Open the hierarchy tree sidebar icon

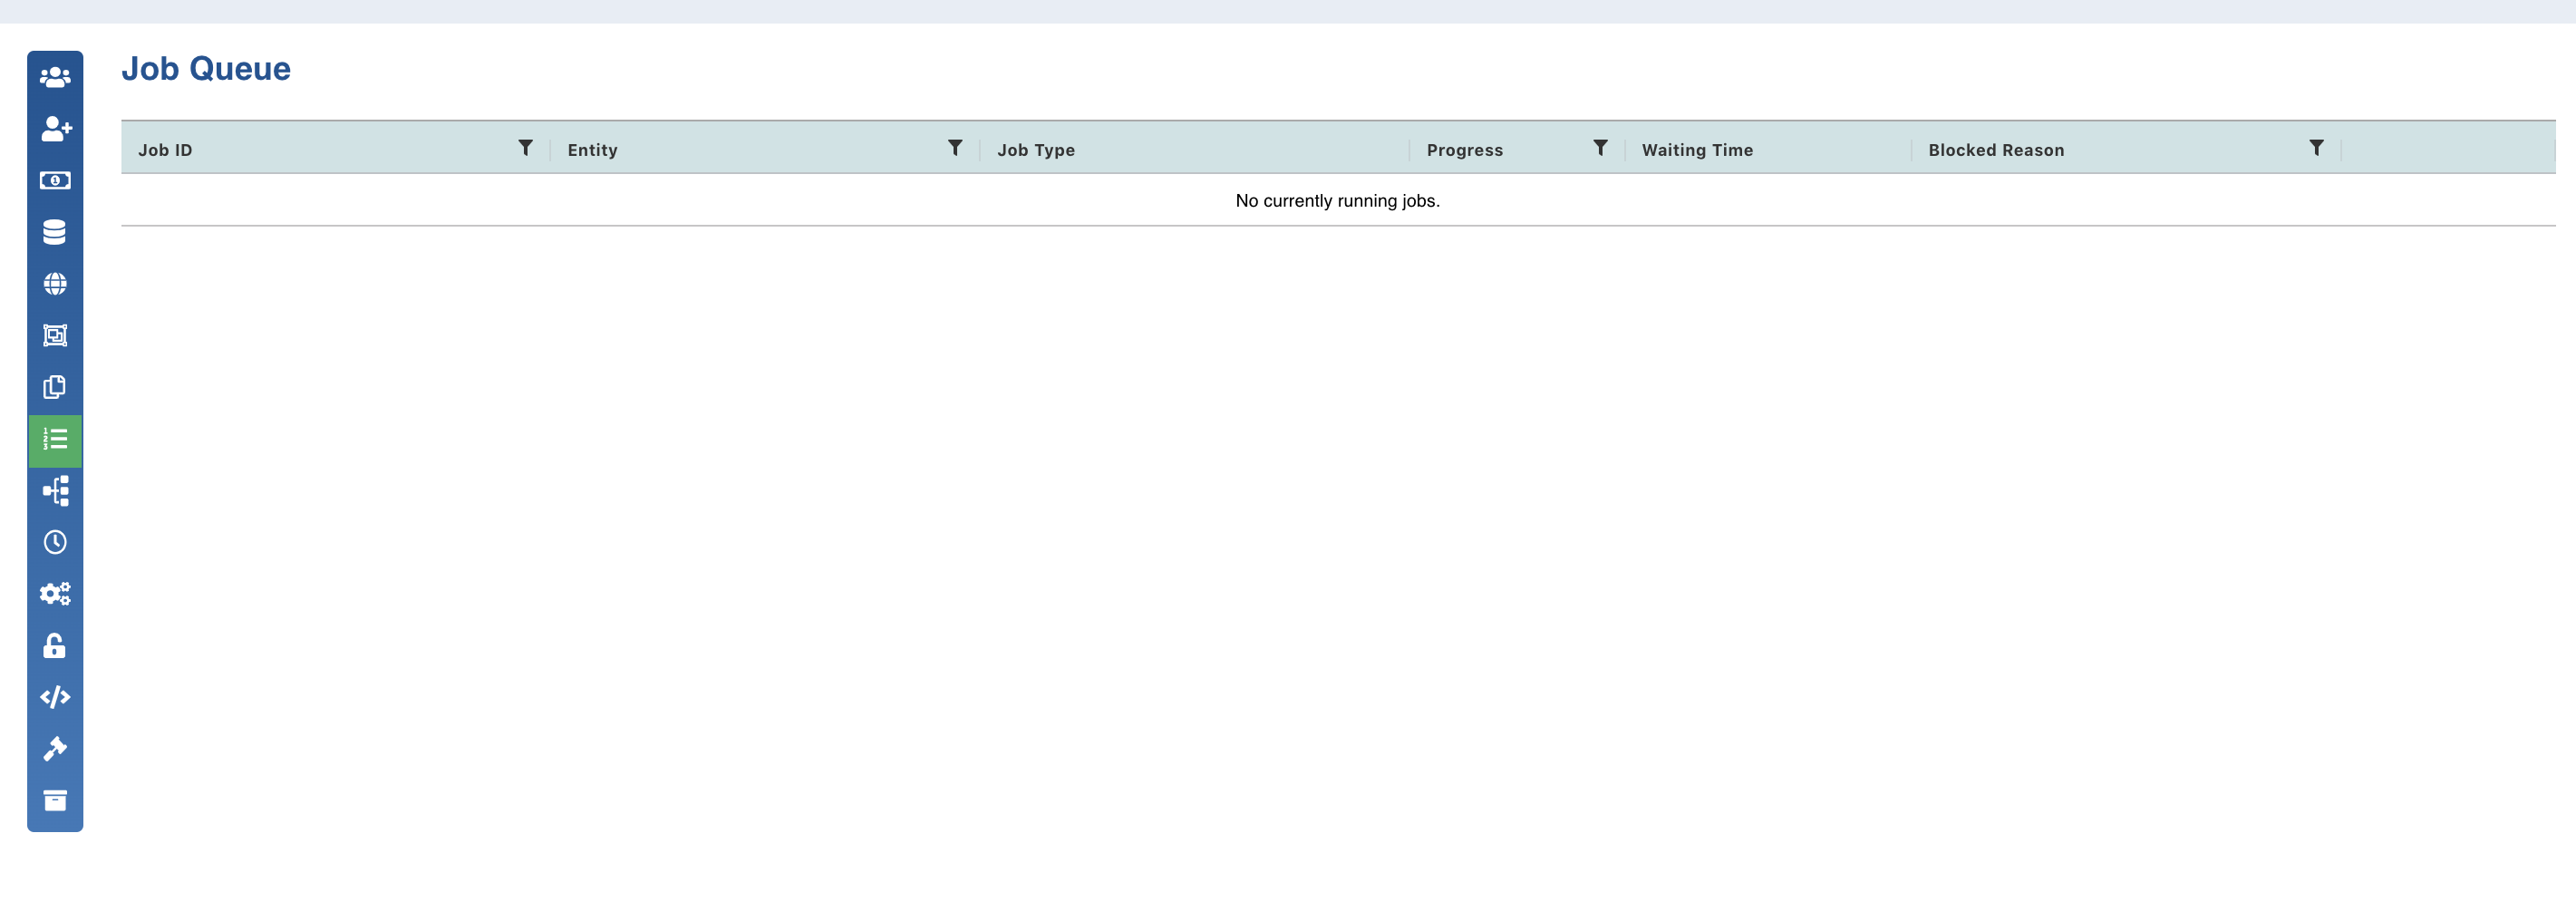click(55, 491)
